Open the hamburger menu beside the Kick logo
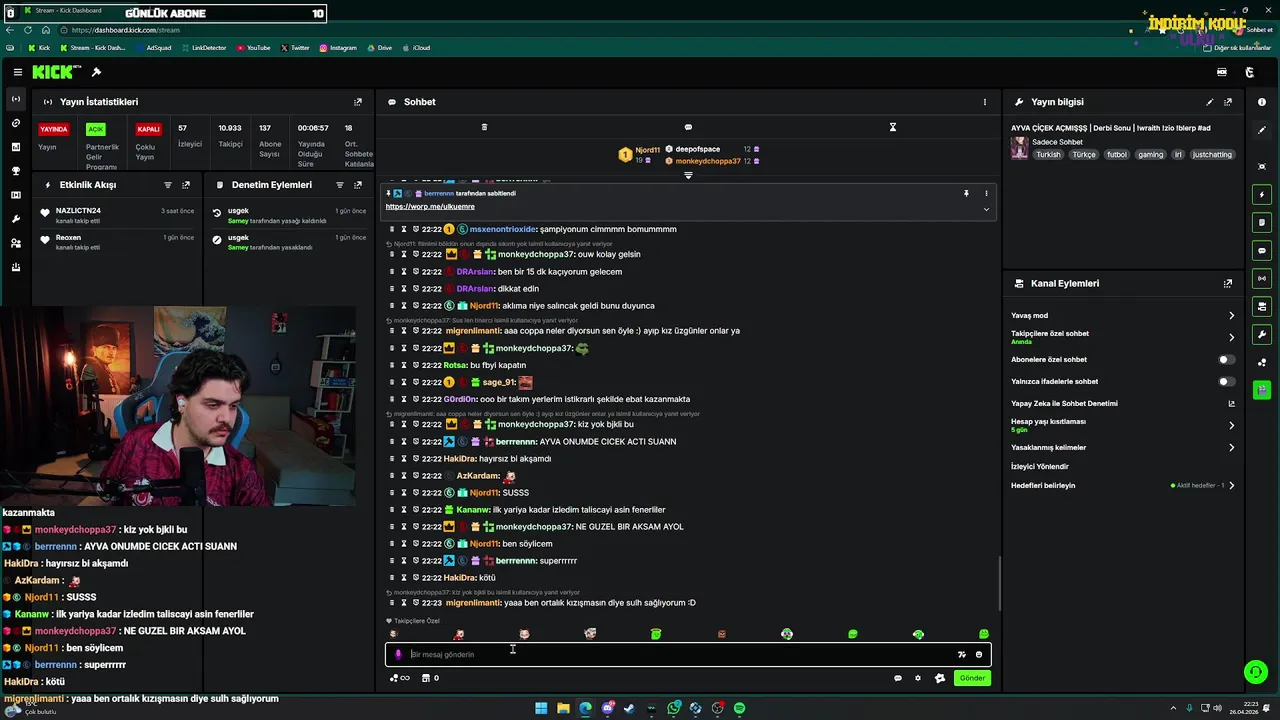 18,72
